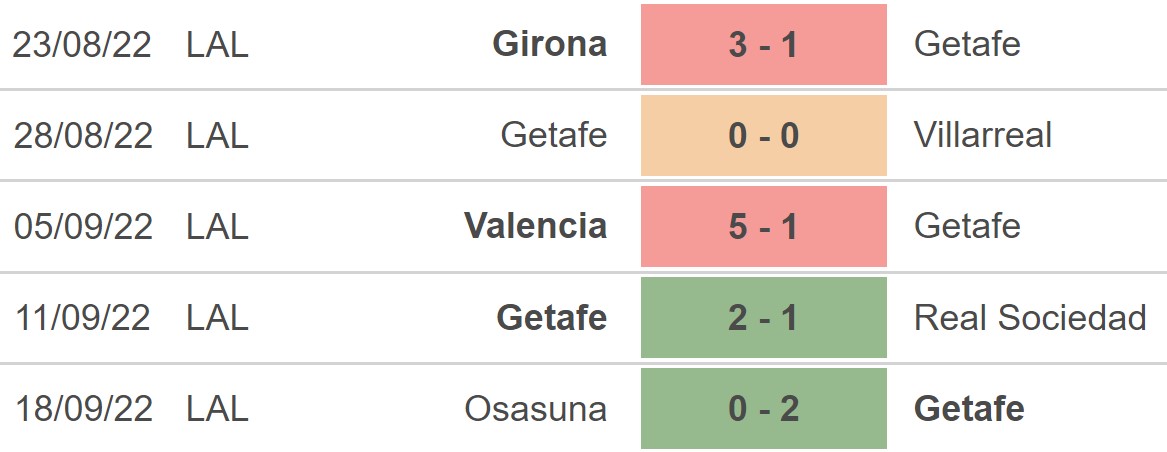1167x452 pixels.
Task: Click the 23/08/22 match date
Action: click(x=82, y=45)
